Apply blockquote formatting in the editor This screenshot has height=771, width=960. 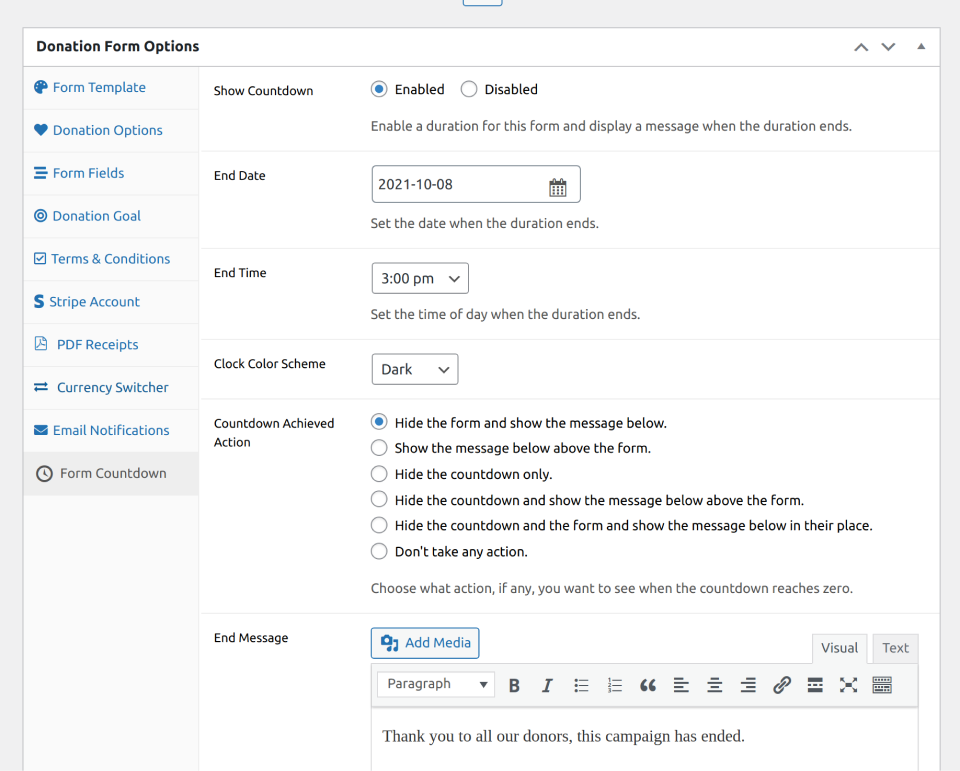pos(648,685)
